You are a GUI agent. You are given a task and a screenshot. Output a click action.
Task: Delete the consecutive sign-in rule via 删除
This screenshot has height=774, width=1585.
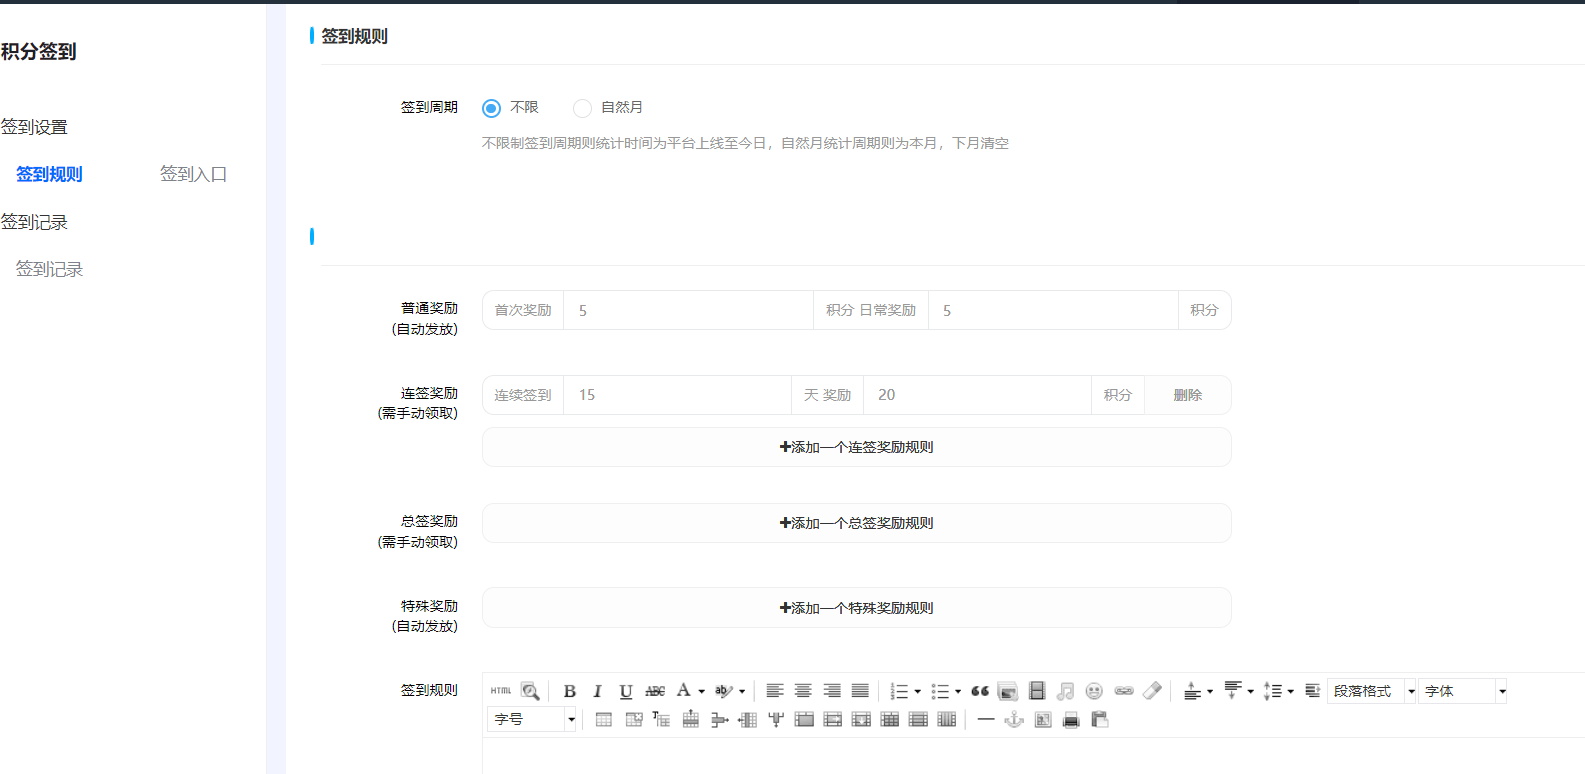tap(1187, 395)
